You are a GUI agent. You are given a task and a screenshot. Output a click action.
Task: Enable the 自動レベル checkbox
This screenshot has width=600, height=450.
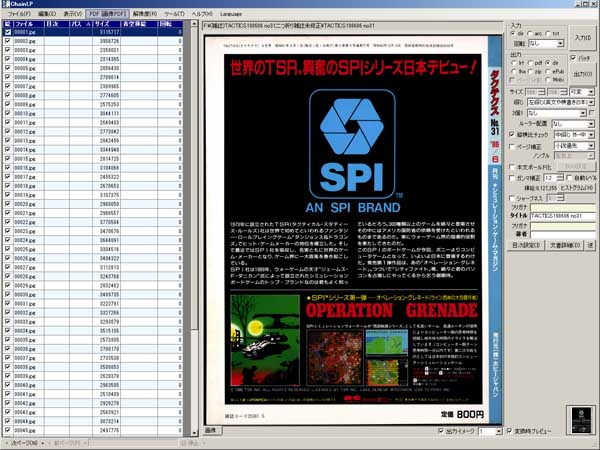[569, 178]
